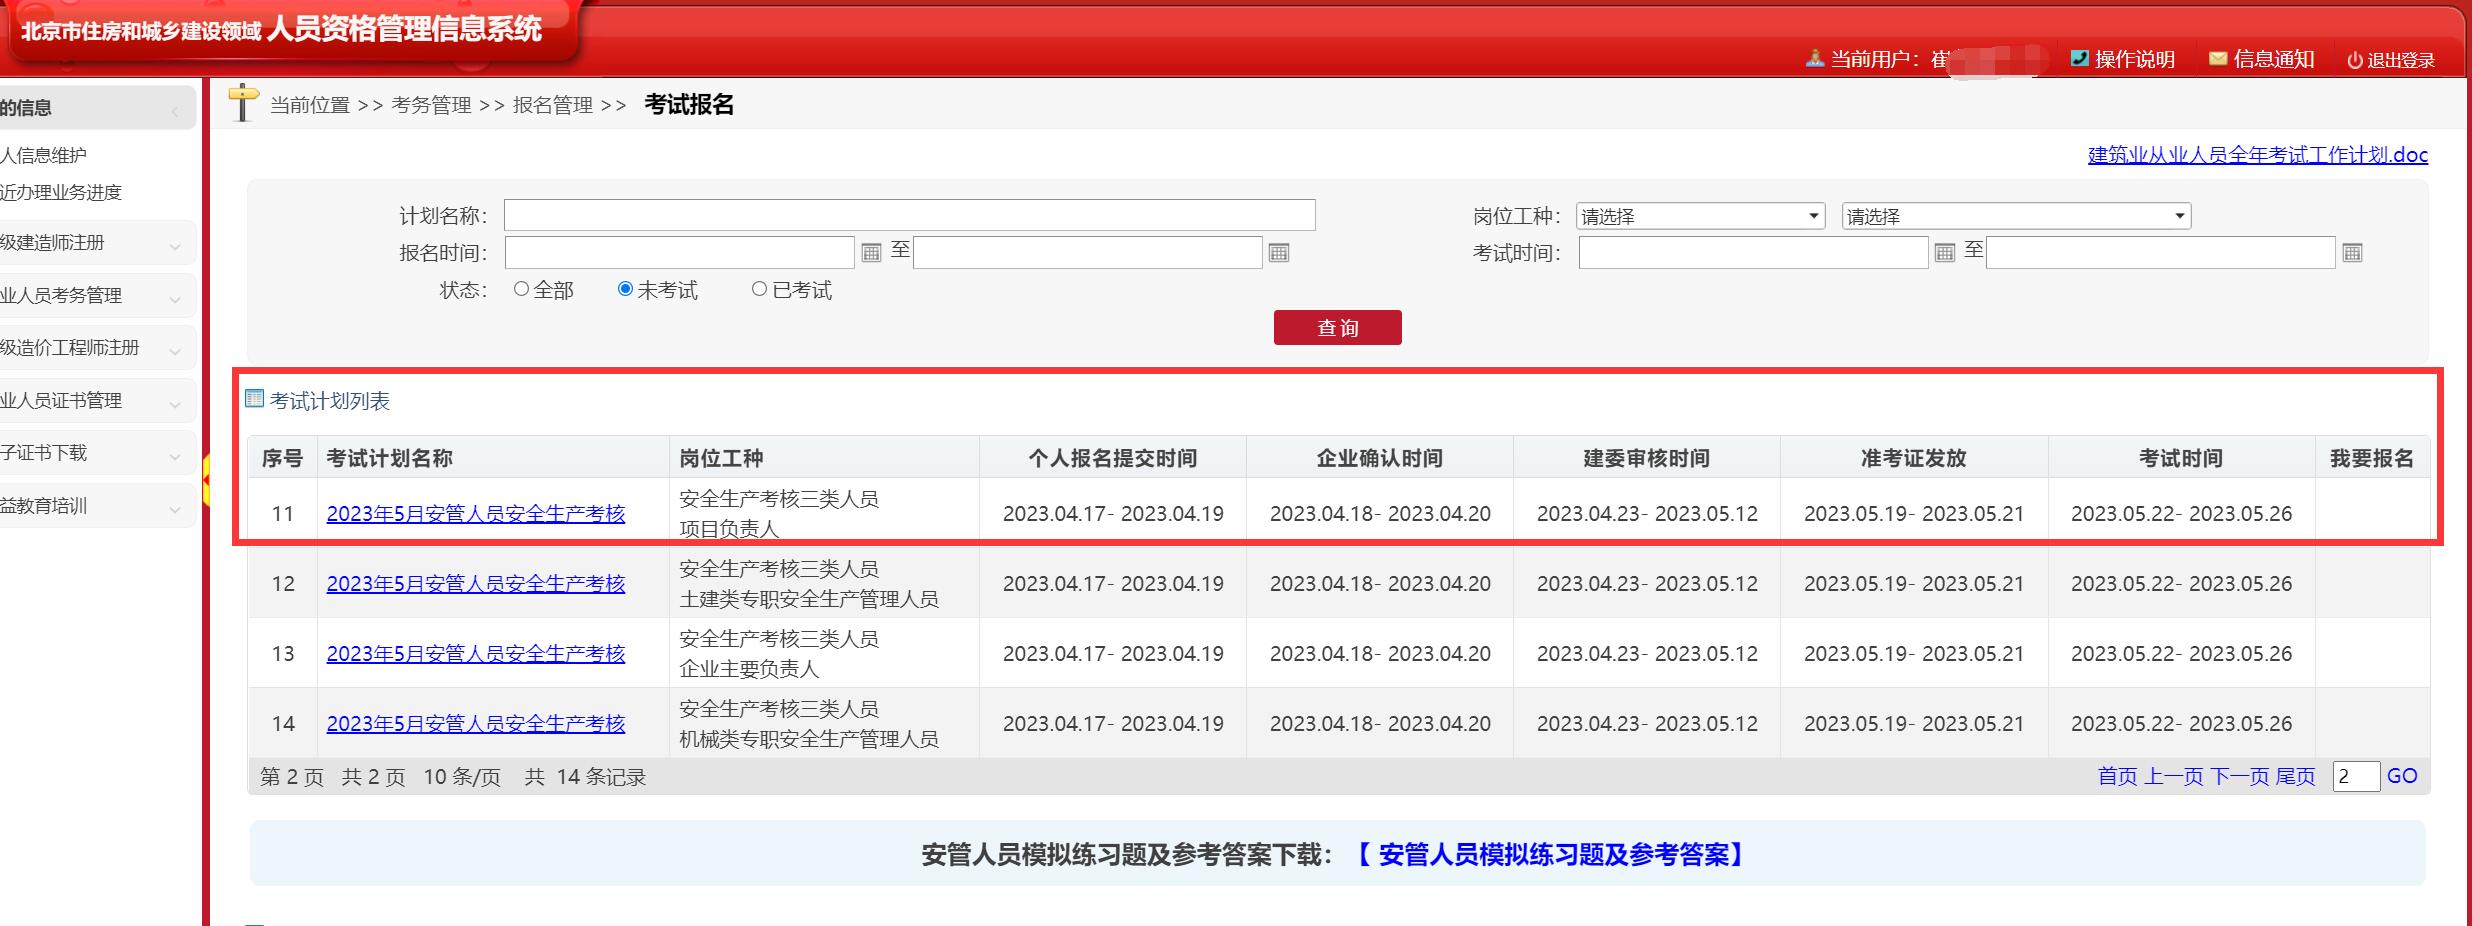Click the page number input near GO

click(x=2355, y=776)
